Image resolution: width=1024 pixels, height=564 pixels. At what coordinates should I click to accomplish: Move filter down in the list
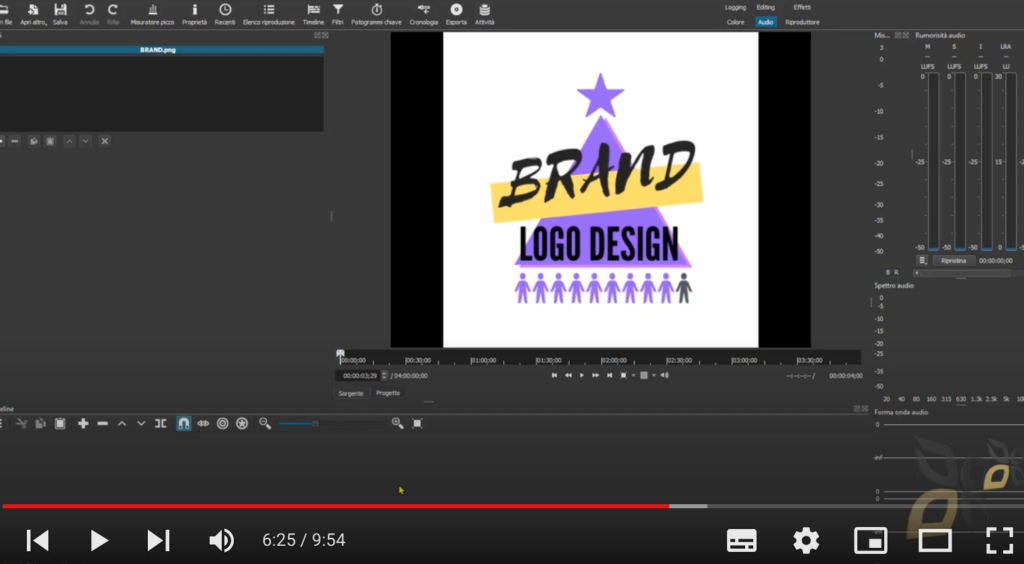coord(86,141)
